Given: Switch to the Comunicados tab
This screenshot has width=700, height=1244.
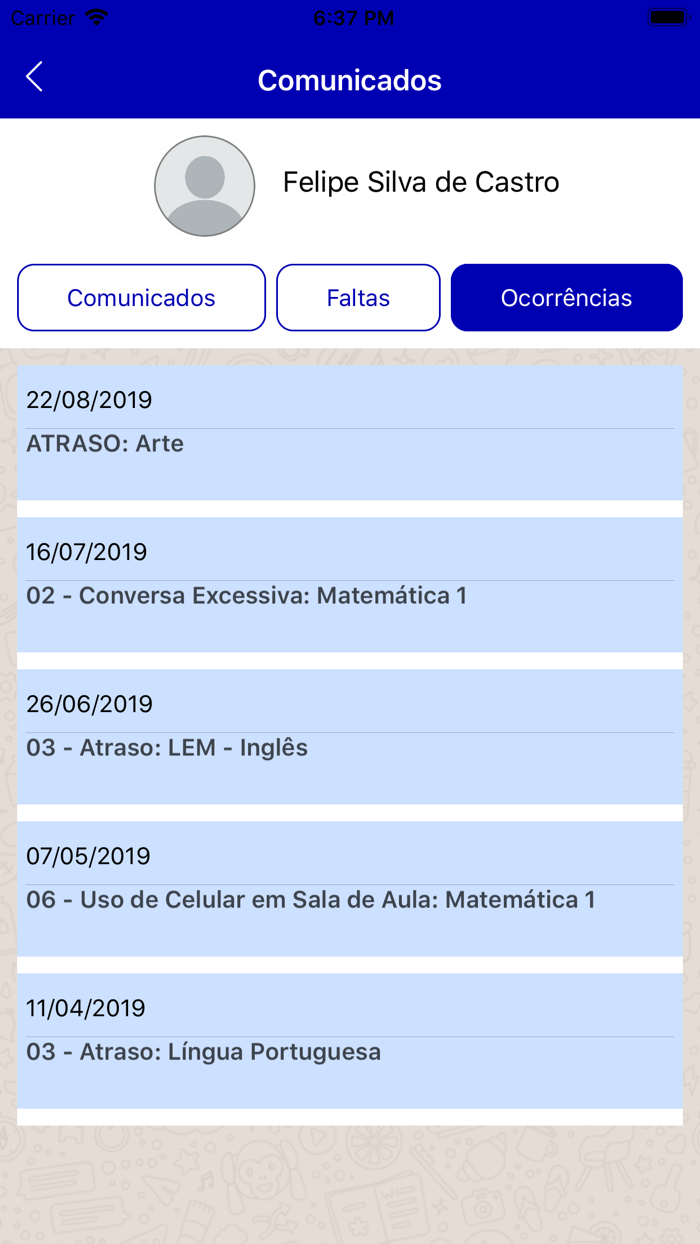Looking at the screenshot, I should point(140,297).
